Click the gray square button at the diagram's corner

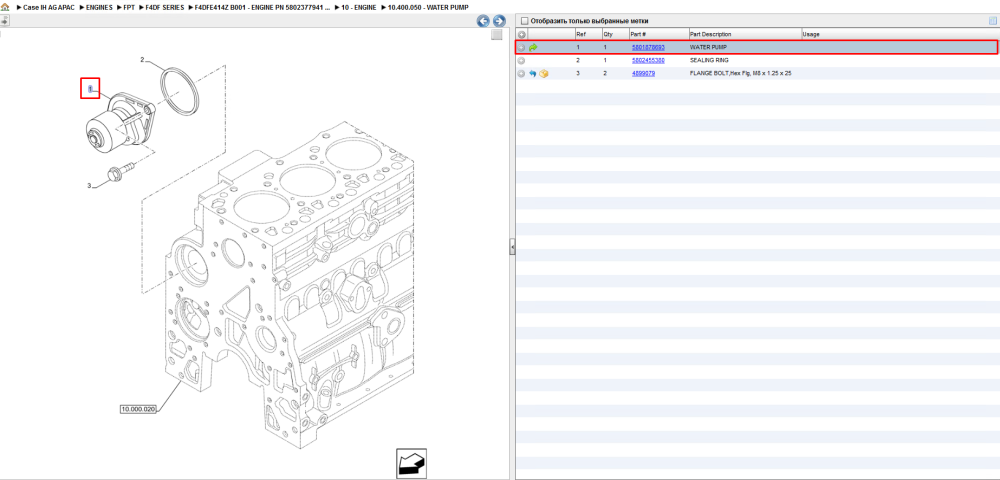497,35
